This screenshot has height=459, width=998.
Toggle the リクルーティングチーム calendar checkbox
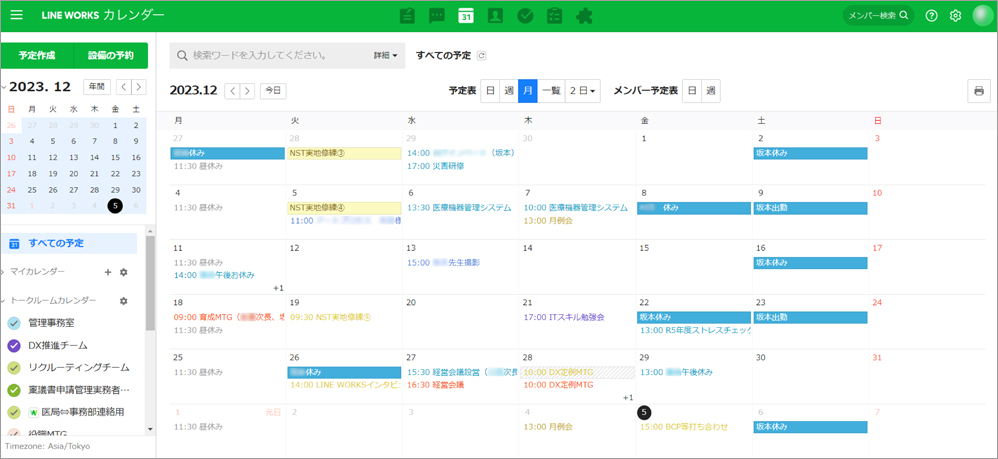point(14,367)
